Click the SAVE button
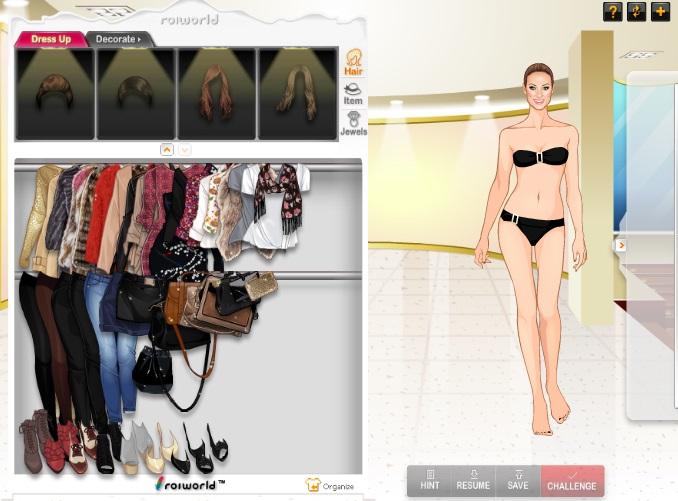The image size is (678, 501). (518, 480)
